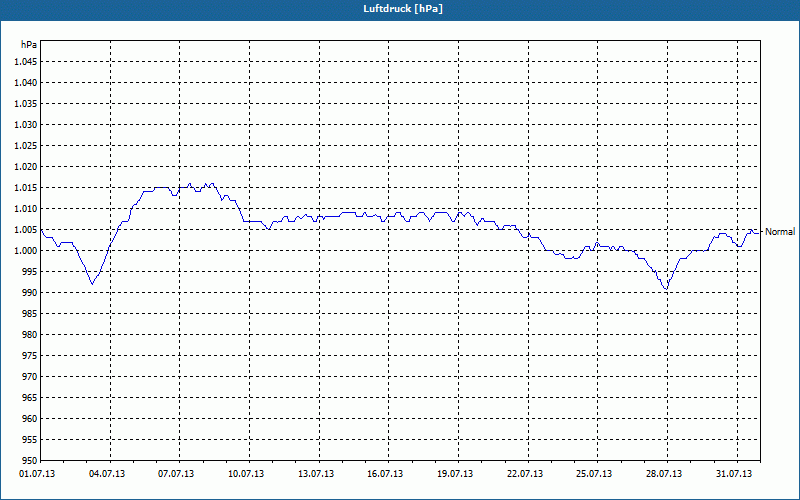This screenshot has width=800, height=500.
Task: Click the Normal series label
Action: (780, 232)
